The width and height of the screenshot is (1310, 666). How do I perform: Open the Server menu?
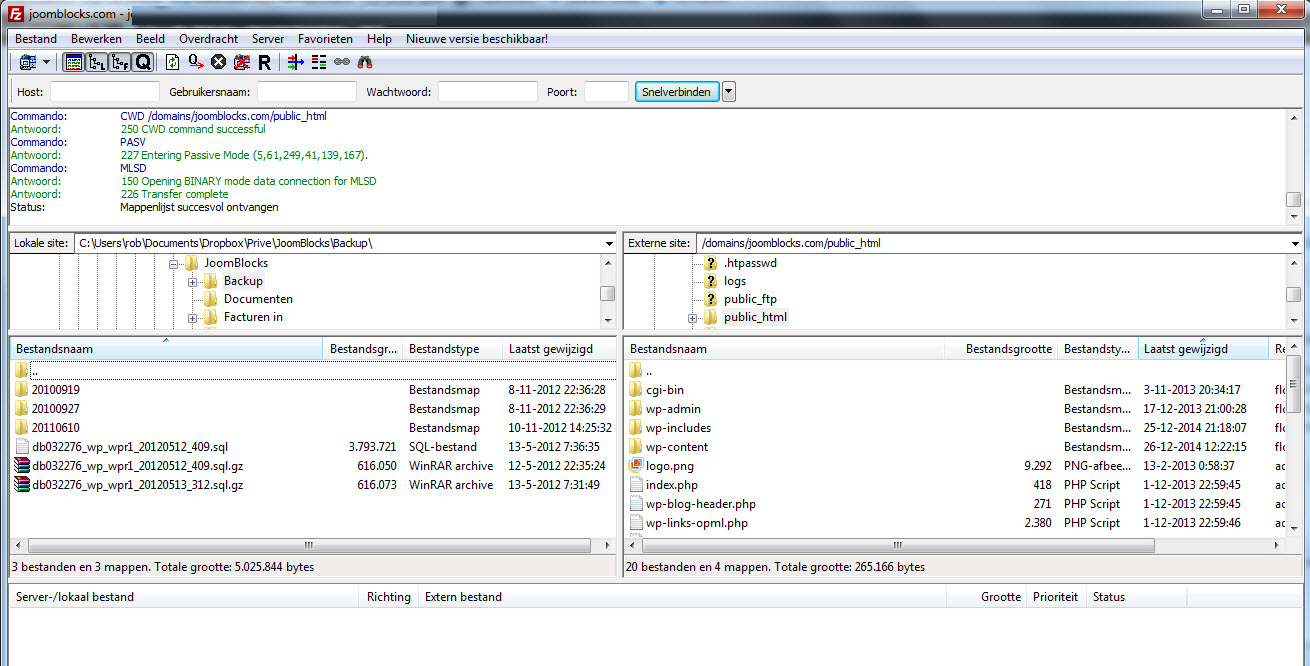coord(268,39)
